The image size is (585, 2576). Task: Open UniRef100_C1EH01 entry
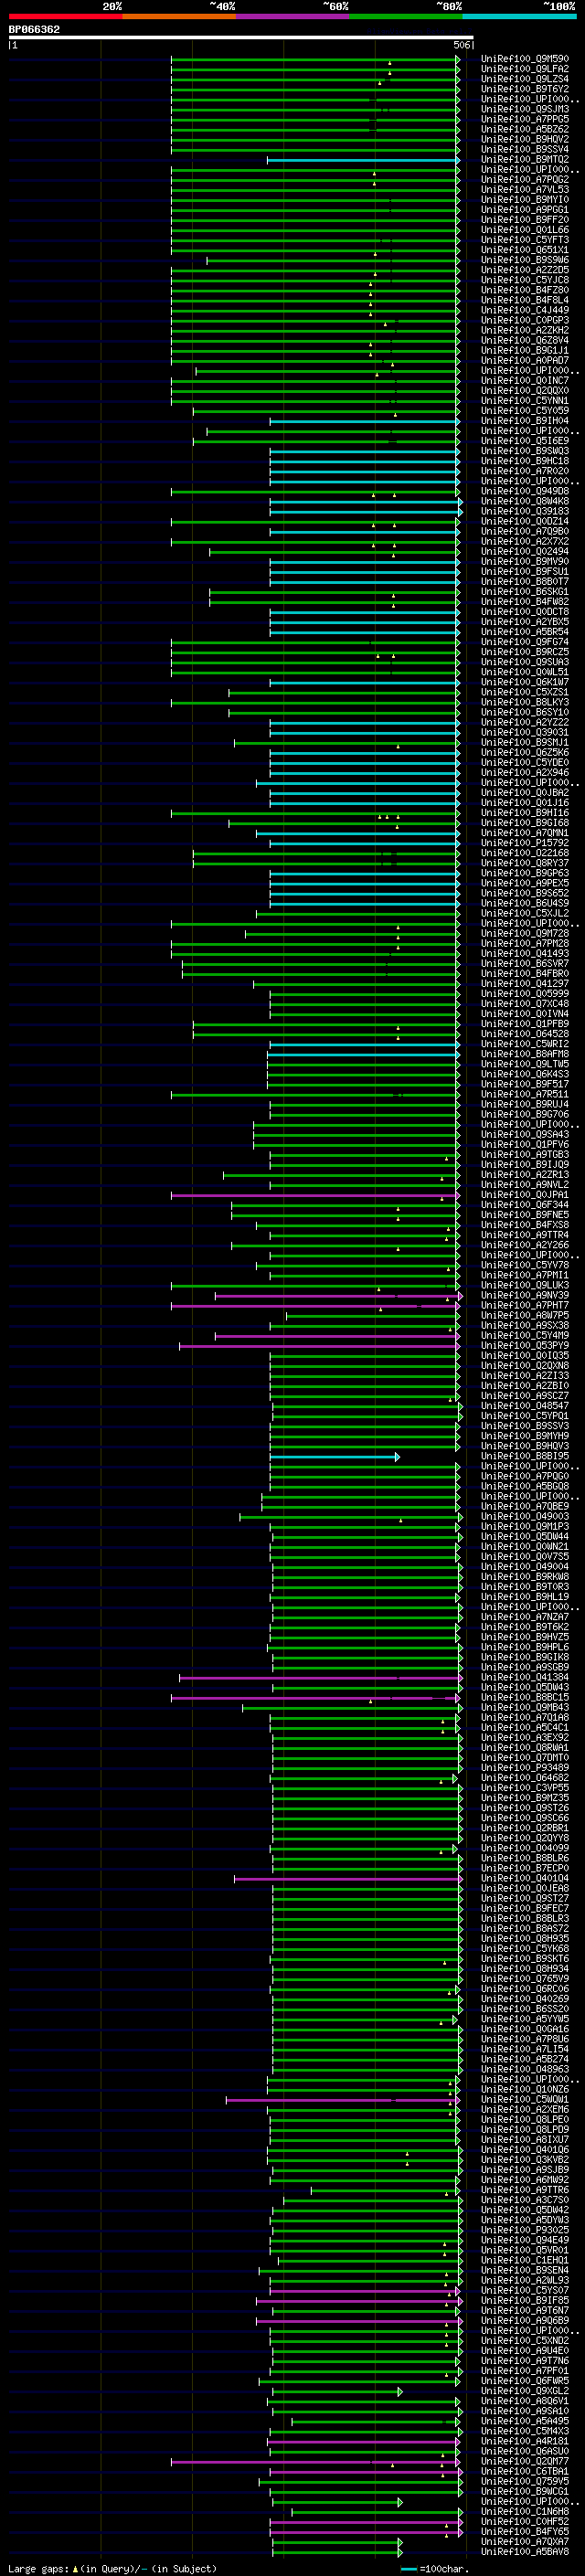pos(525,2260)
